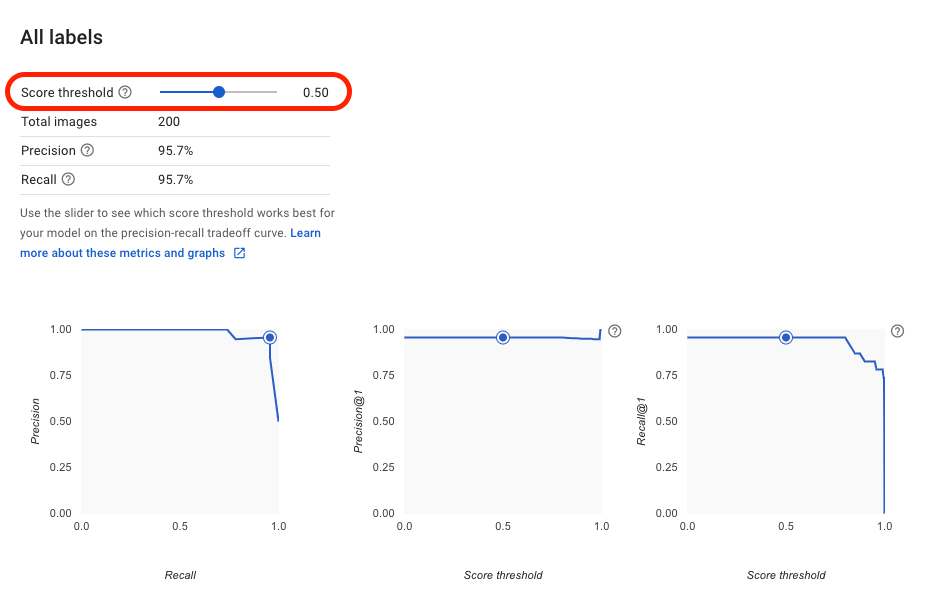Image resolution: width=945 pixels, height=604 pixels.
Task: Click the 'Total images' row label
Action: click(x=59, y=122)
